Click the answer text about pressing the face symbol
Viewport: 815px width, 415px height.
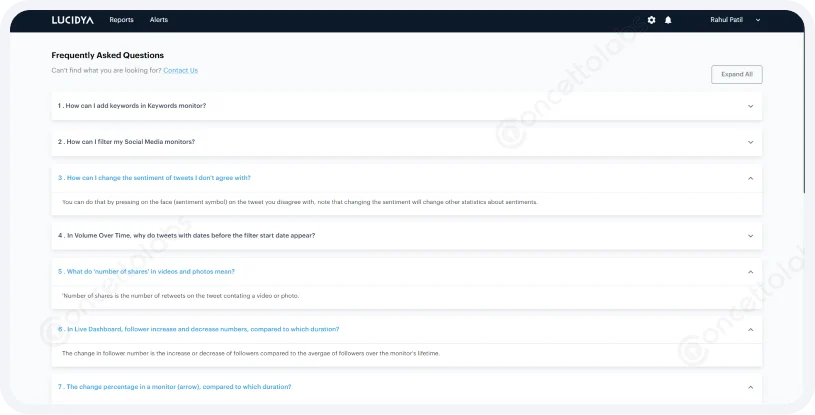pos(300,202)
